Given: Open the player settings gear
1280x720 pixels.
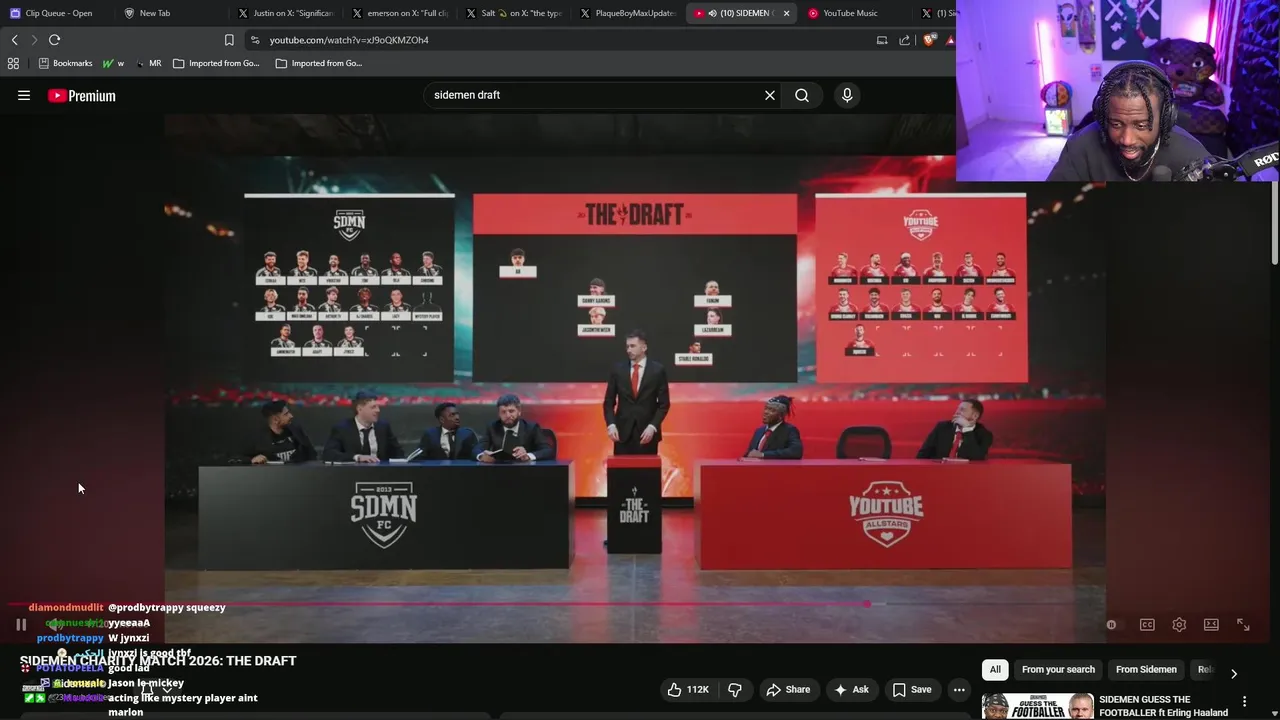Looking at the screenshot, I should [1179, 625].
